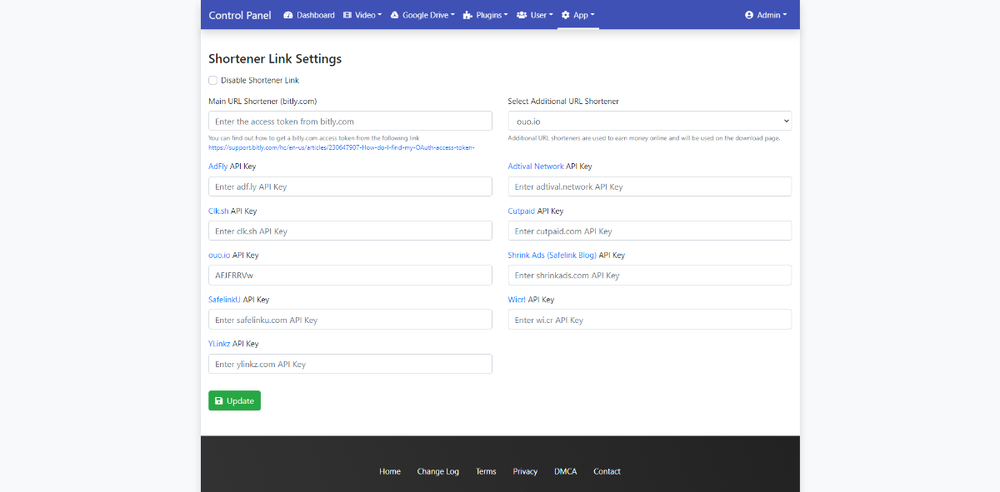Click the Cutpaid API Key input
Screen dimensions: 1000x492
point(649,231)
